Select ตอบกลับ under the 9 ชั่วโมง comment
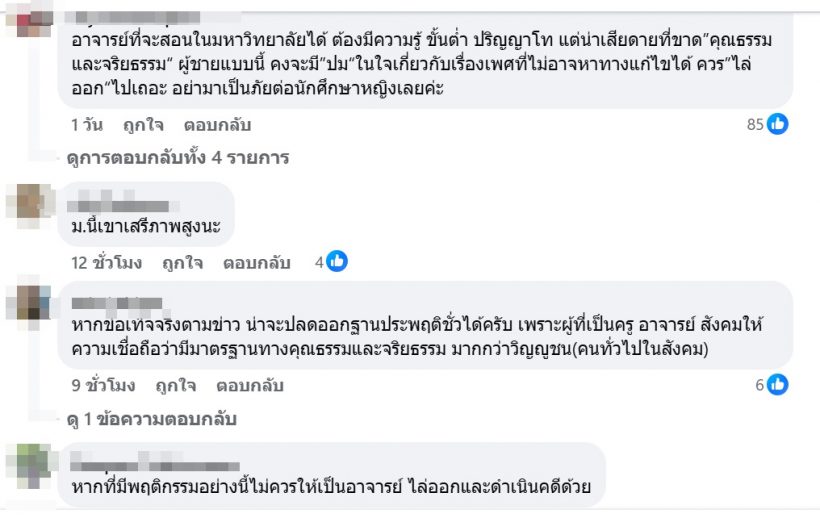The height and width of the screenshot is (518, 820). [250, 385]
